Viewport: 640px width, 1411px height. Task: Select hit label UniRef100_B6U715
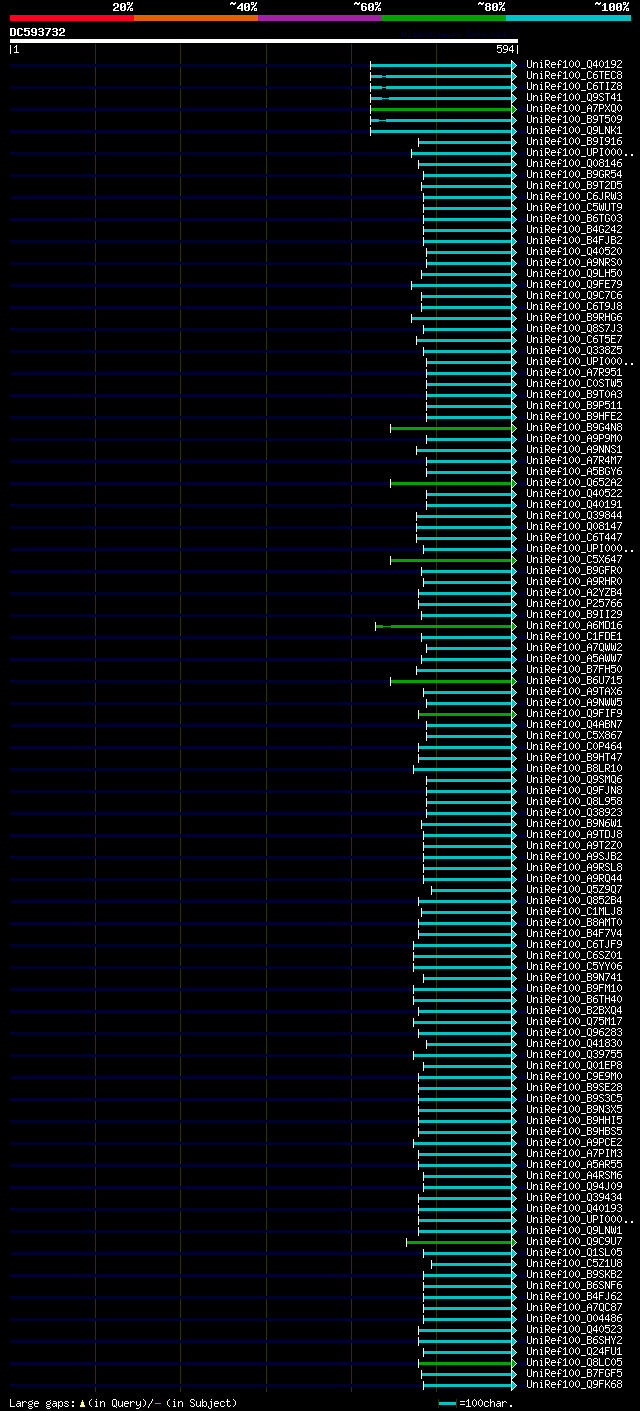574,680
